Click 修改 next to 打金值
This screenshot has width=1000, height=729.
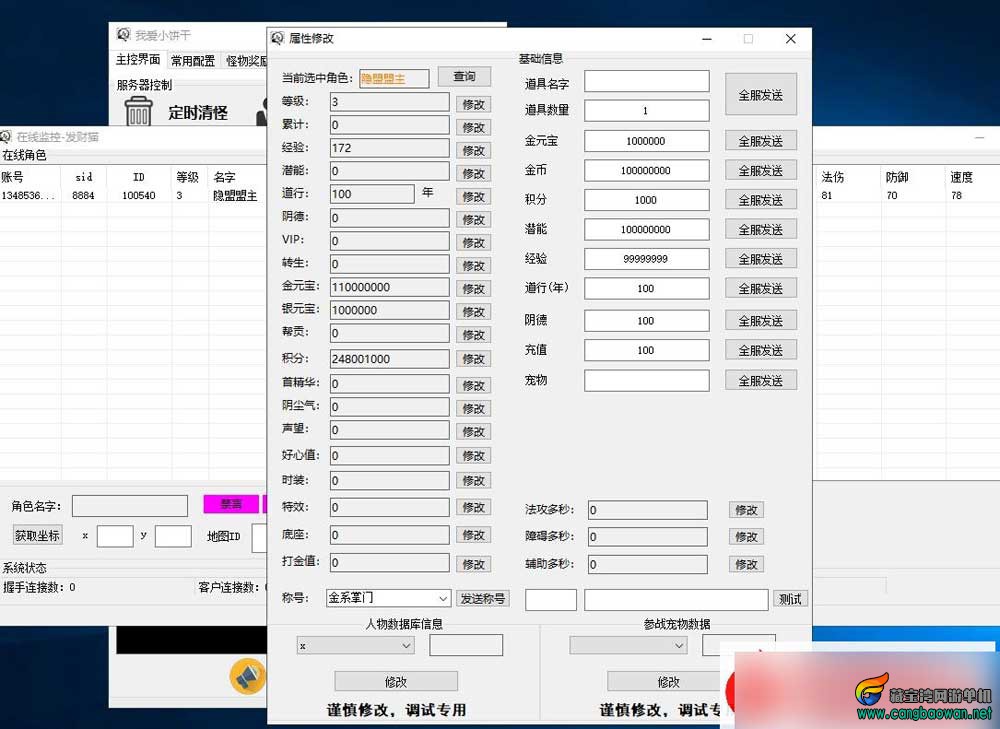point(473,564)
